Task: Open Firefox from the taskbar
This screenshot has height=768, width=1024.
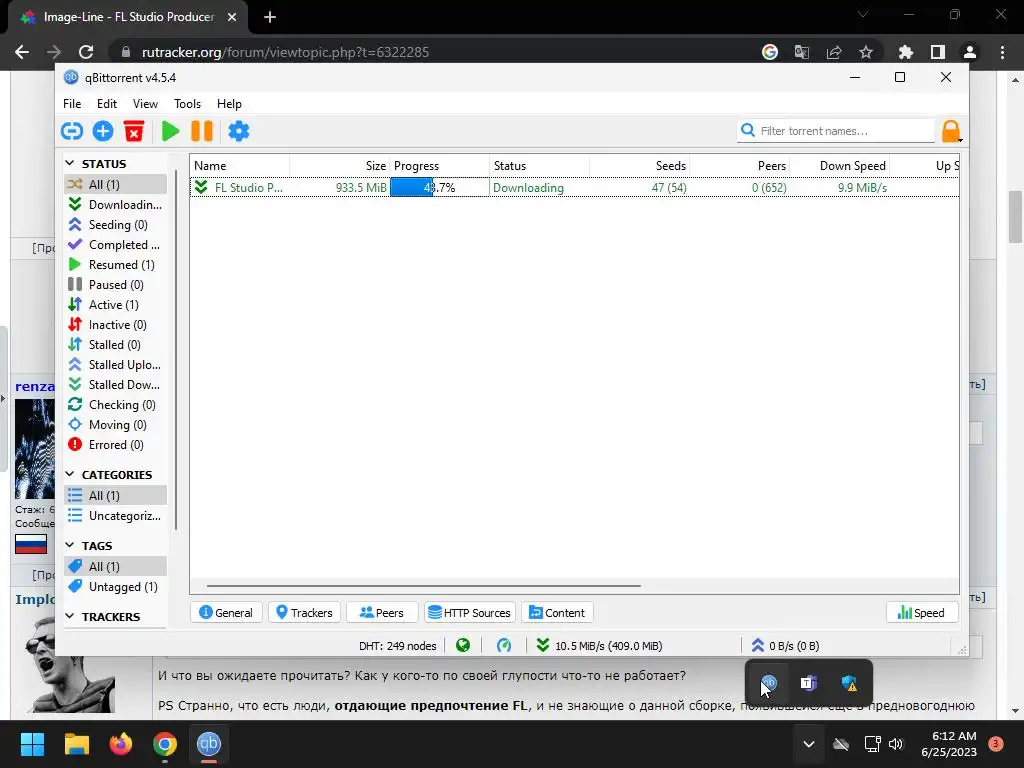Action: 121,744
